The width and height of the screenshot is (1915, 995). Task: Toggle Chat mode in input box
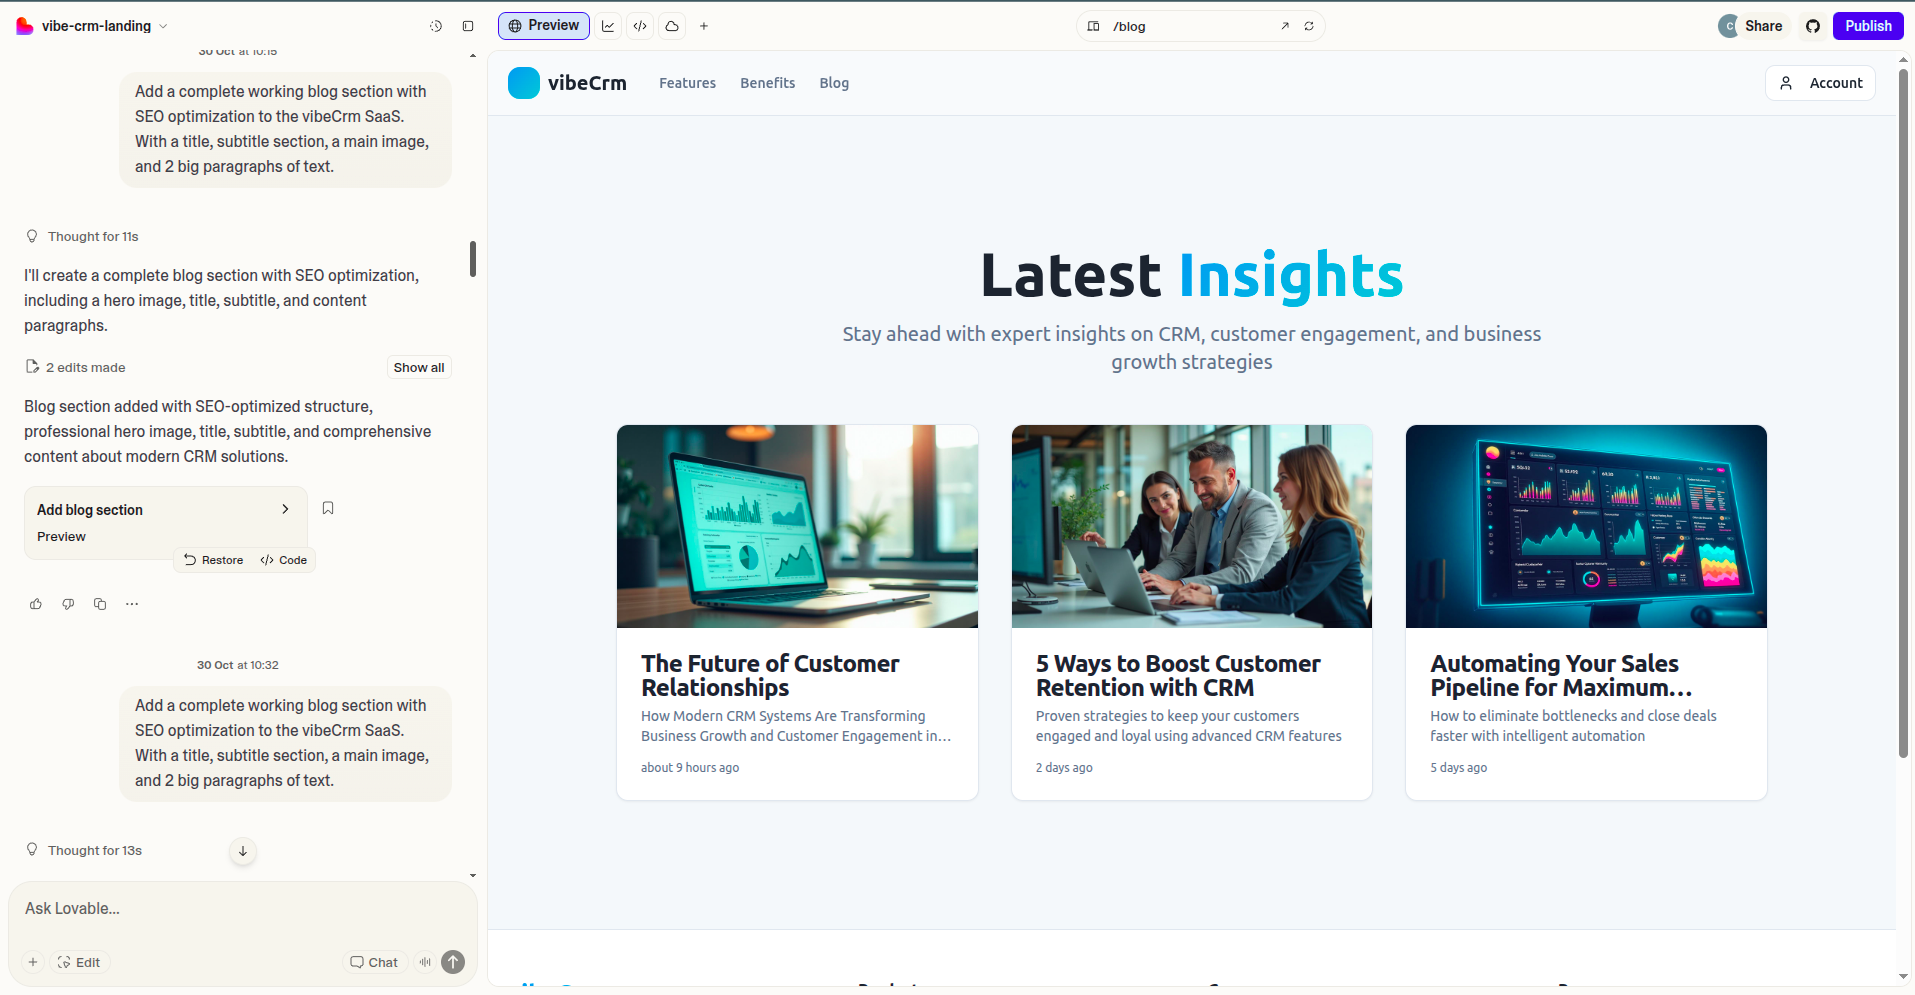click(x=374, y=962)
